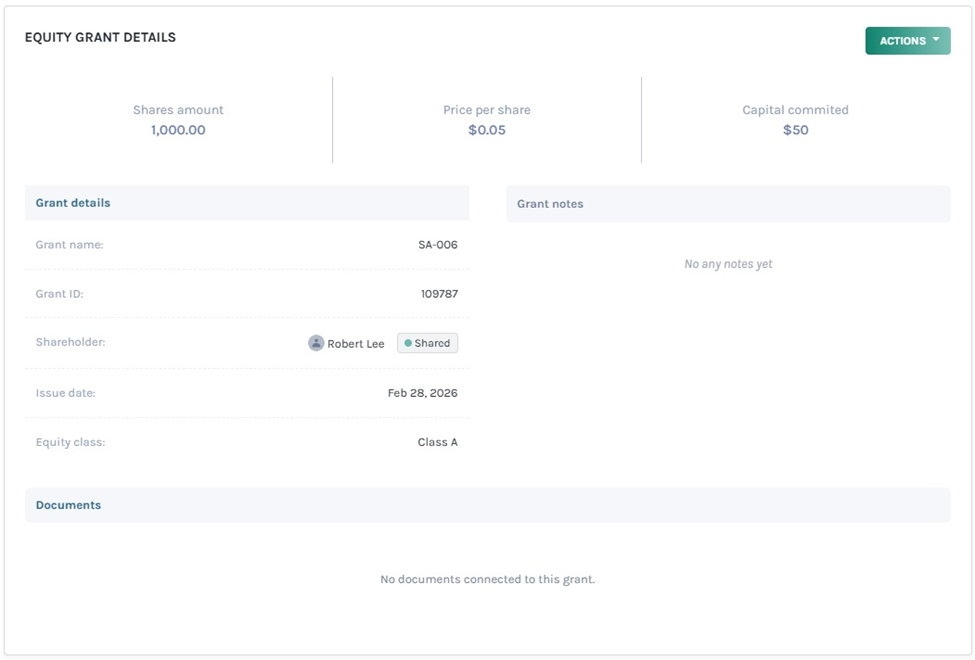Select the Issue date Feb 28, 2026

[424, 393]
